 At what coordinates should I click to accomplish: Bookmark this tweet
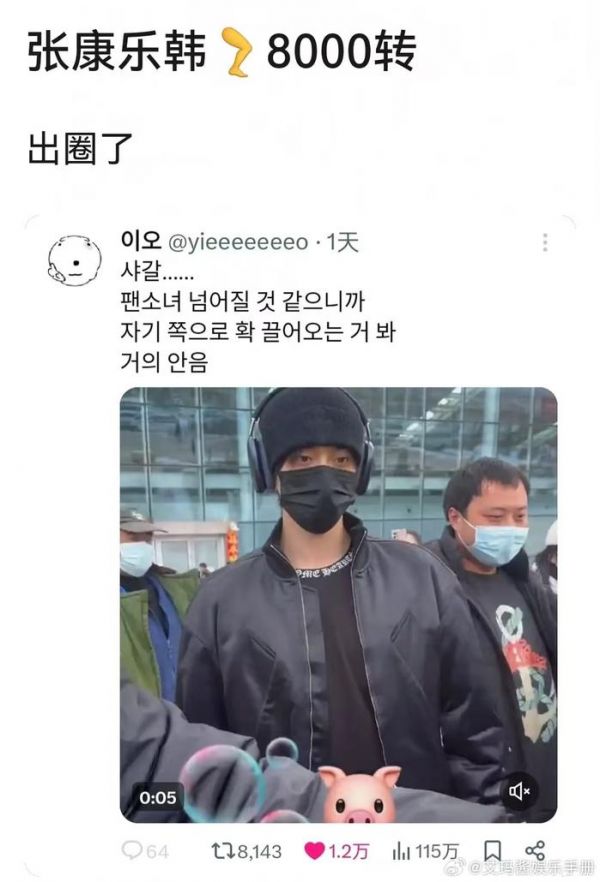pos(493,850)
